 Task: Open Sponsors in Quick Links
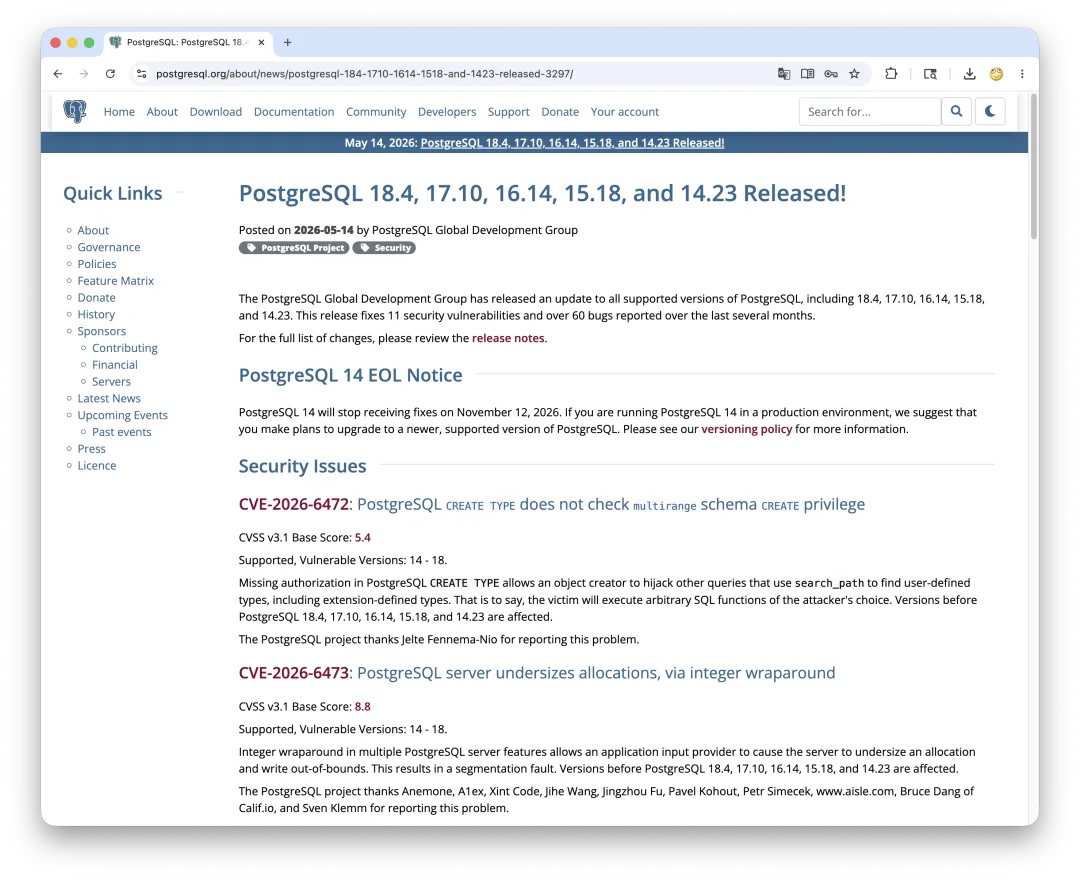click(101, 331)
